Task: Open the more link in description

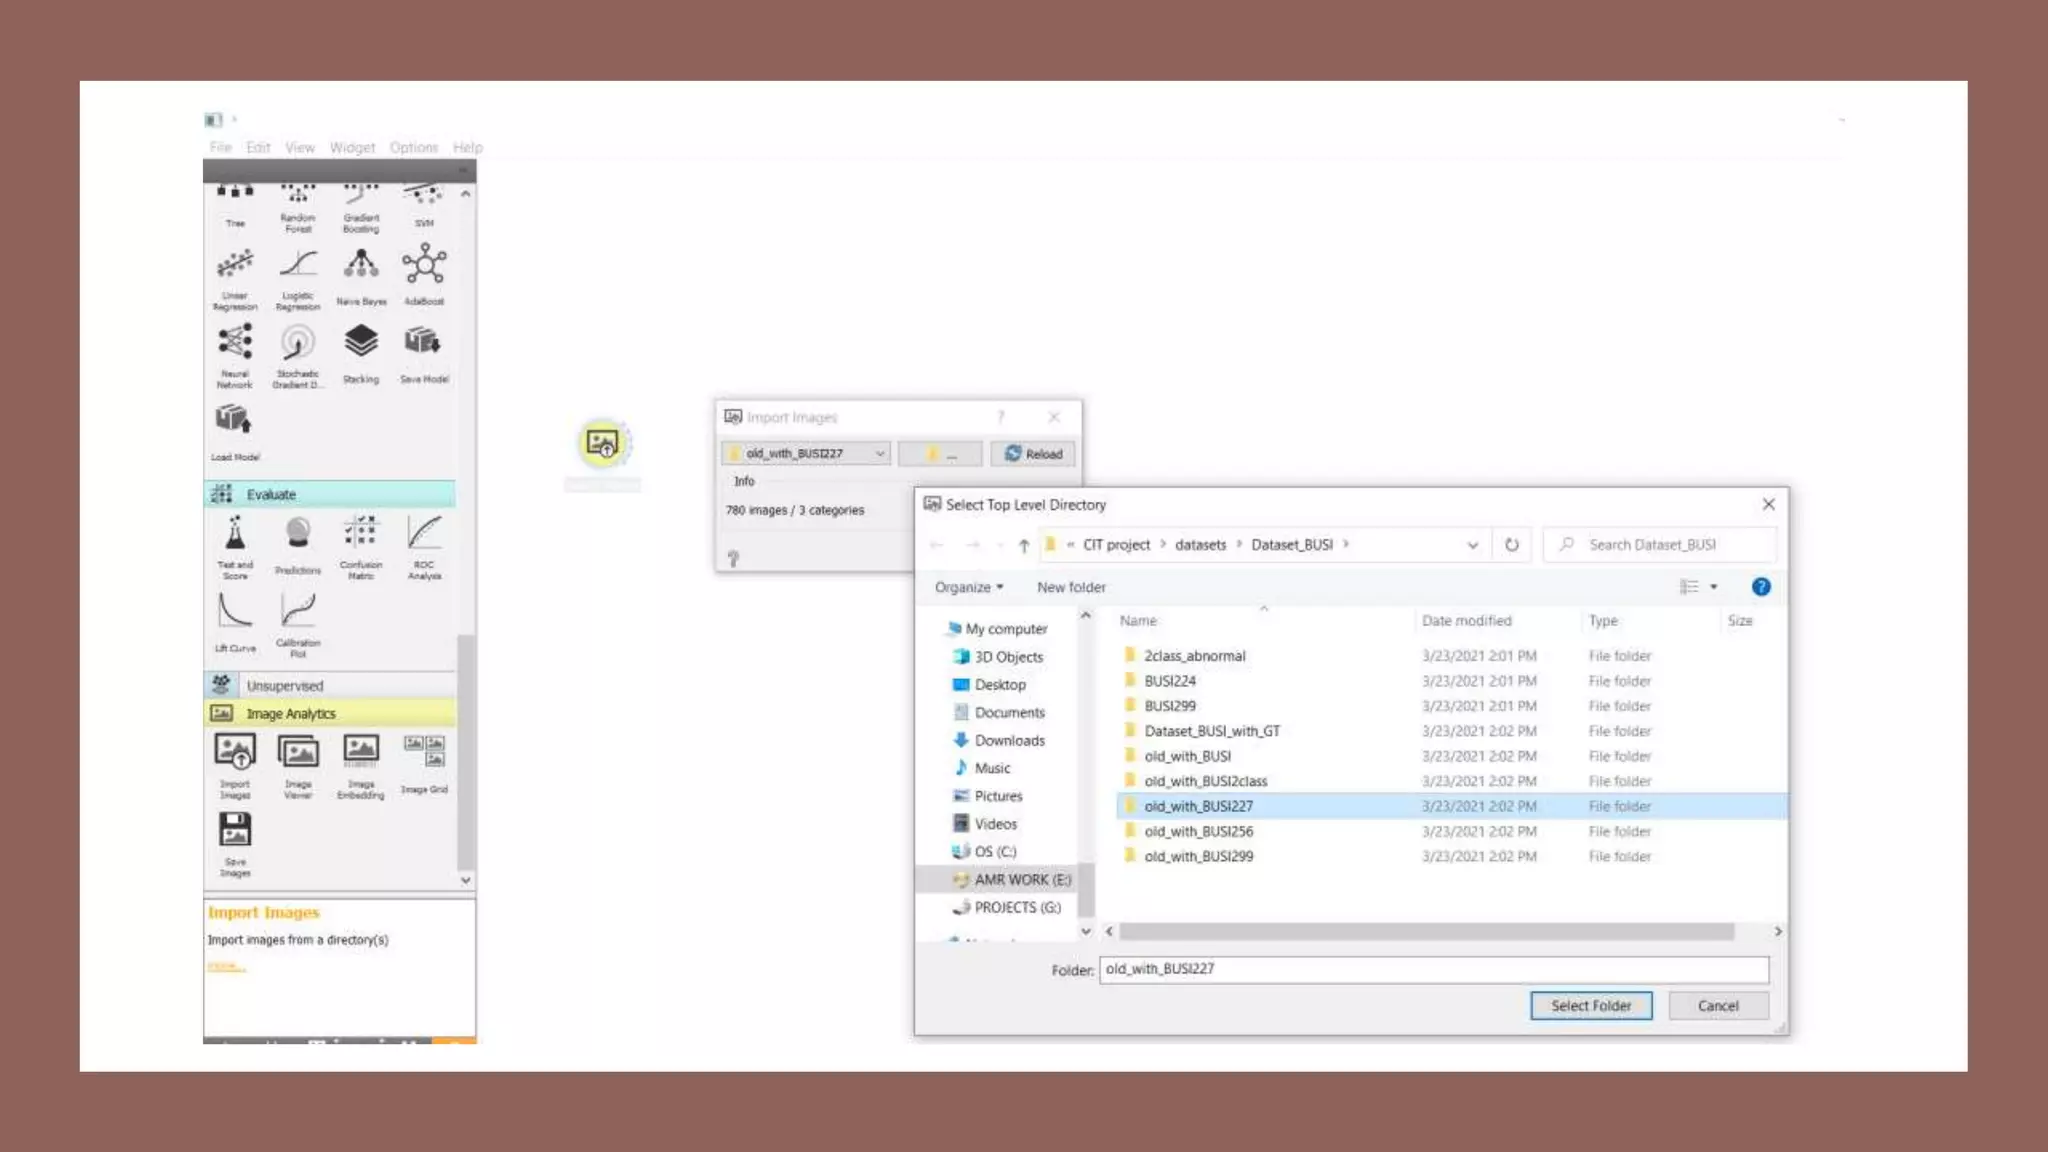Action: [x=226, y=965]
